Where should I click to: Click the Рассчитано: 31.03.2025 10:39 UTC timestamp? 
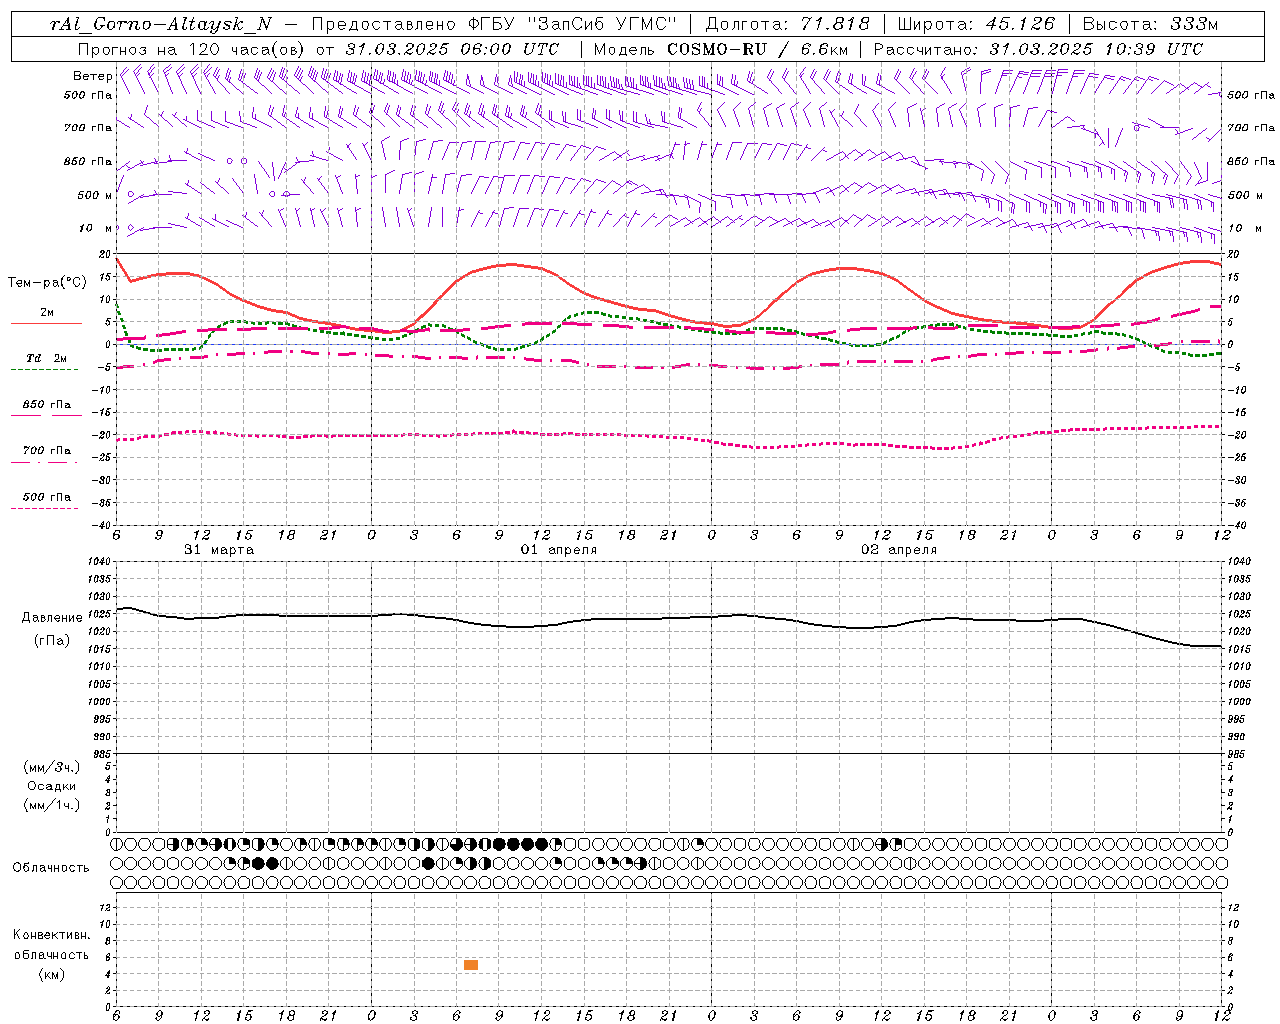coord(1038,49)
